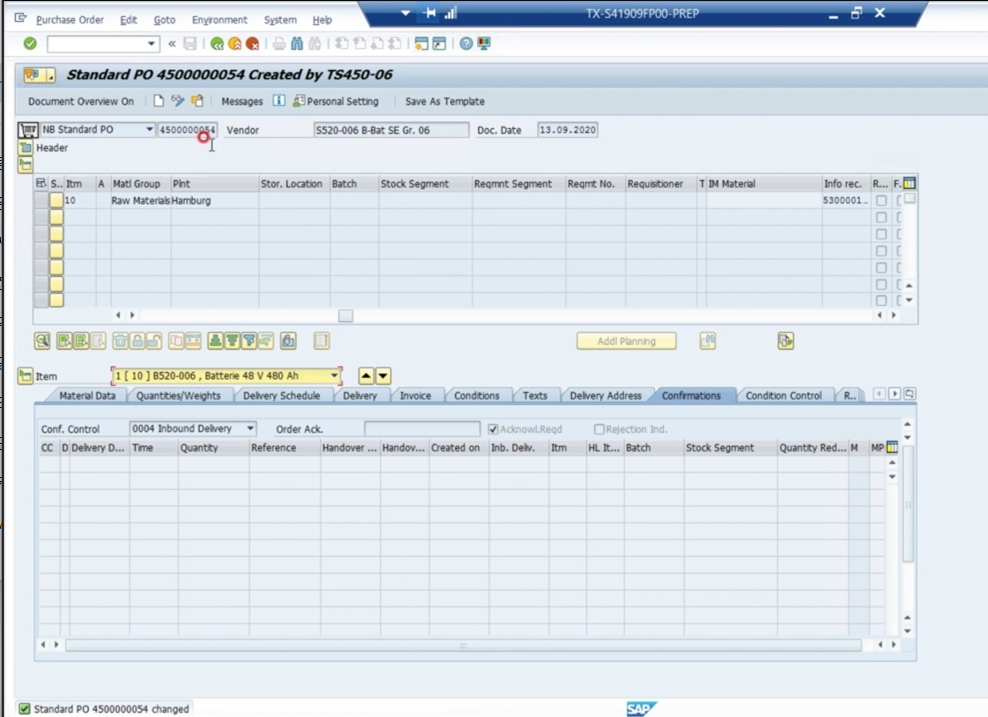Click the red Cancel icon

(252, 43)
